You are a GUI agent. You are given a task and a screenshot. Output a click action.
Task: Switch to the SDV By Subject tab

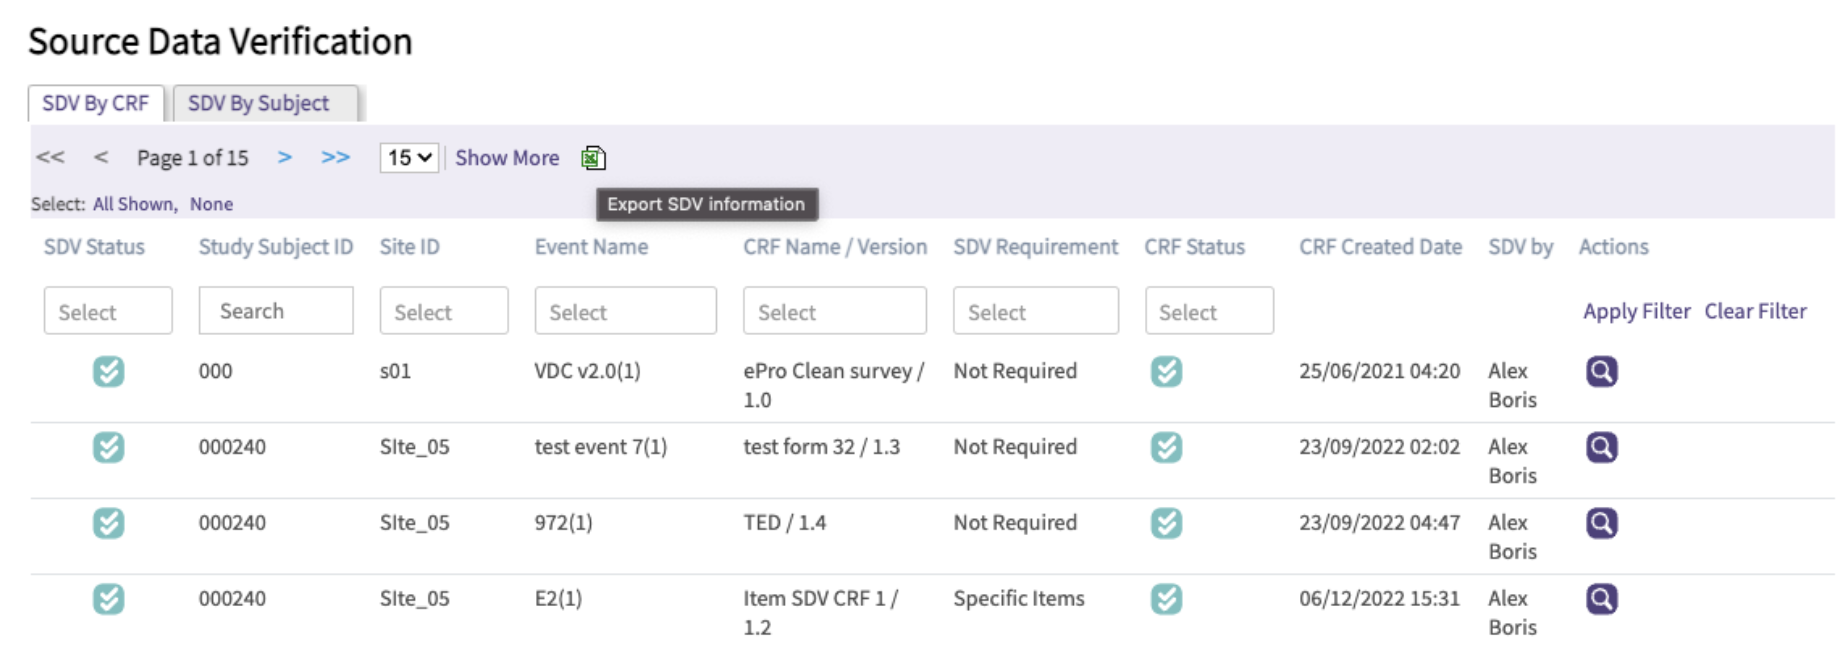click(264, 104)
